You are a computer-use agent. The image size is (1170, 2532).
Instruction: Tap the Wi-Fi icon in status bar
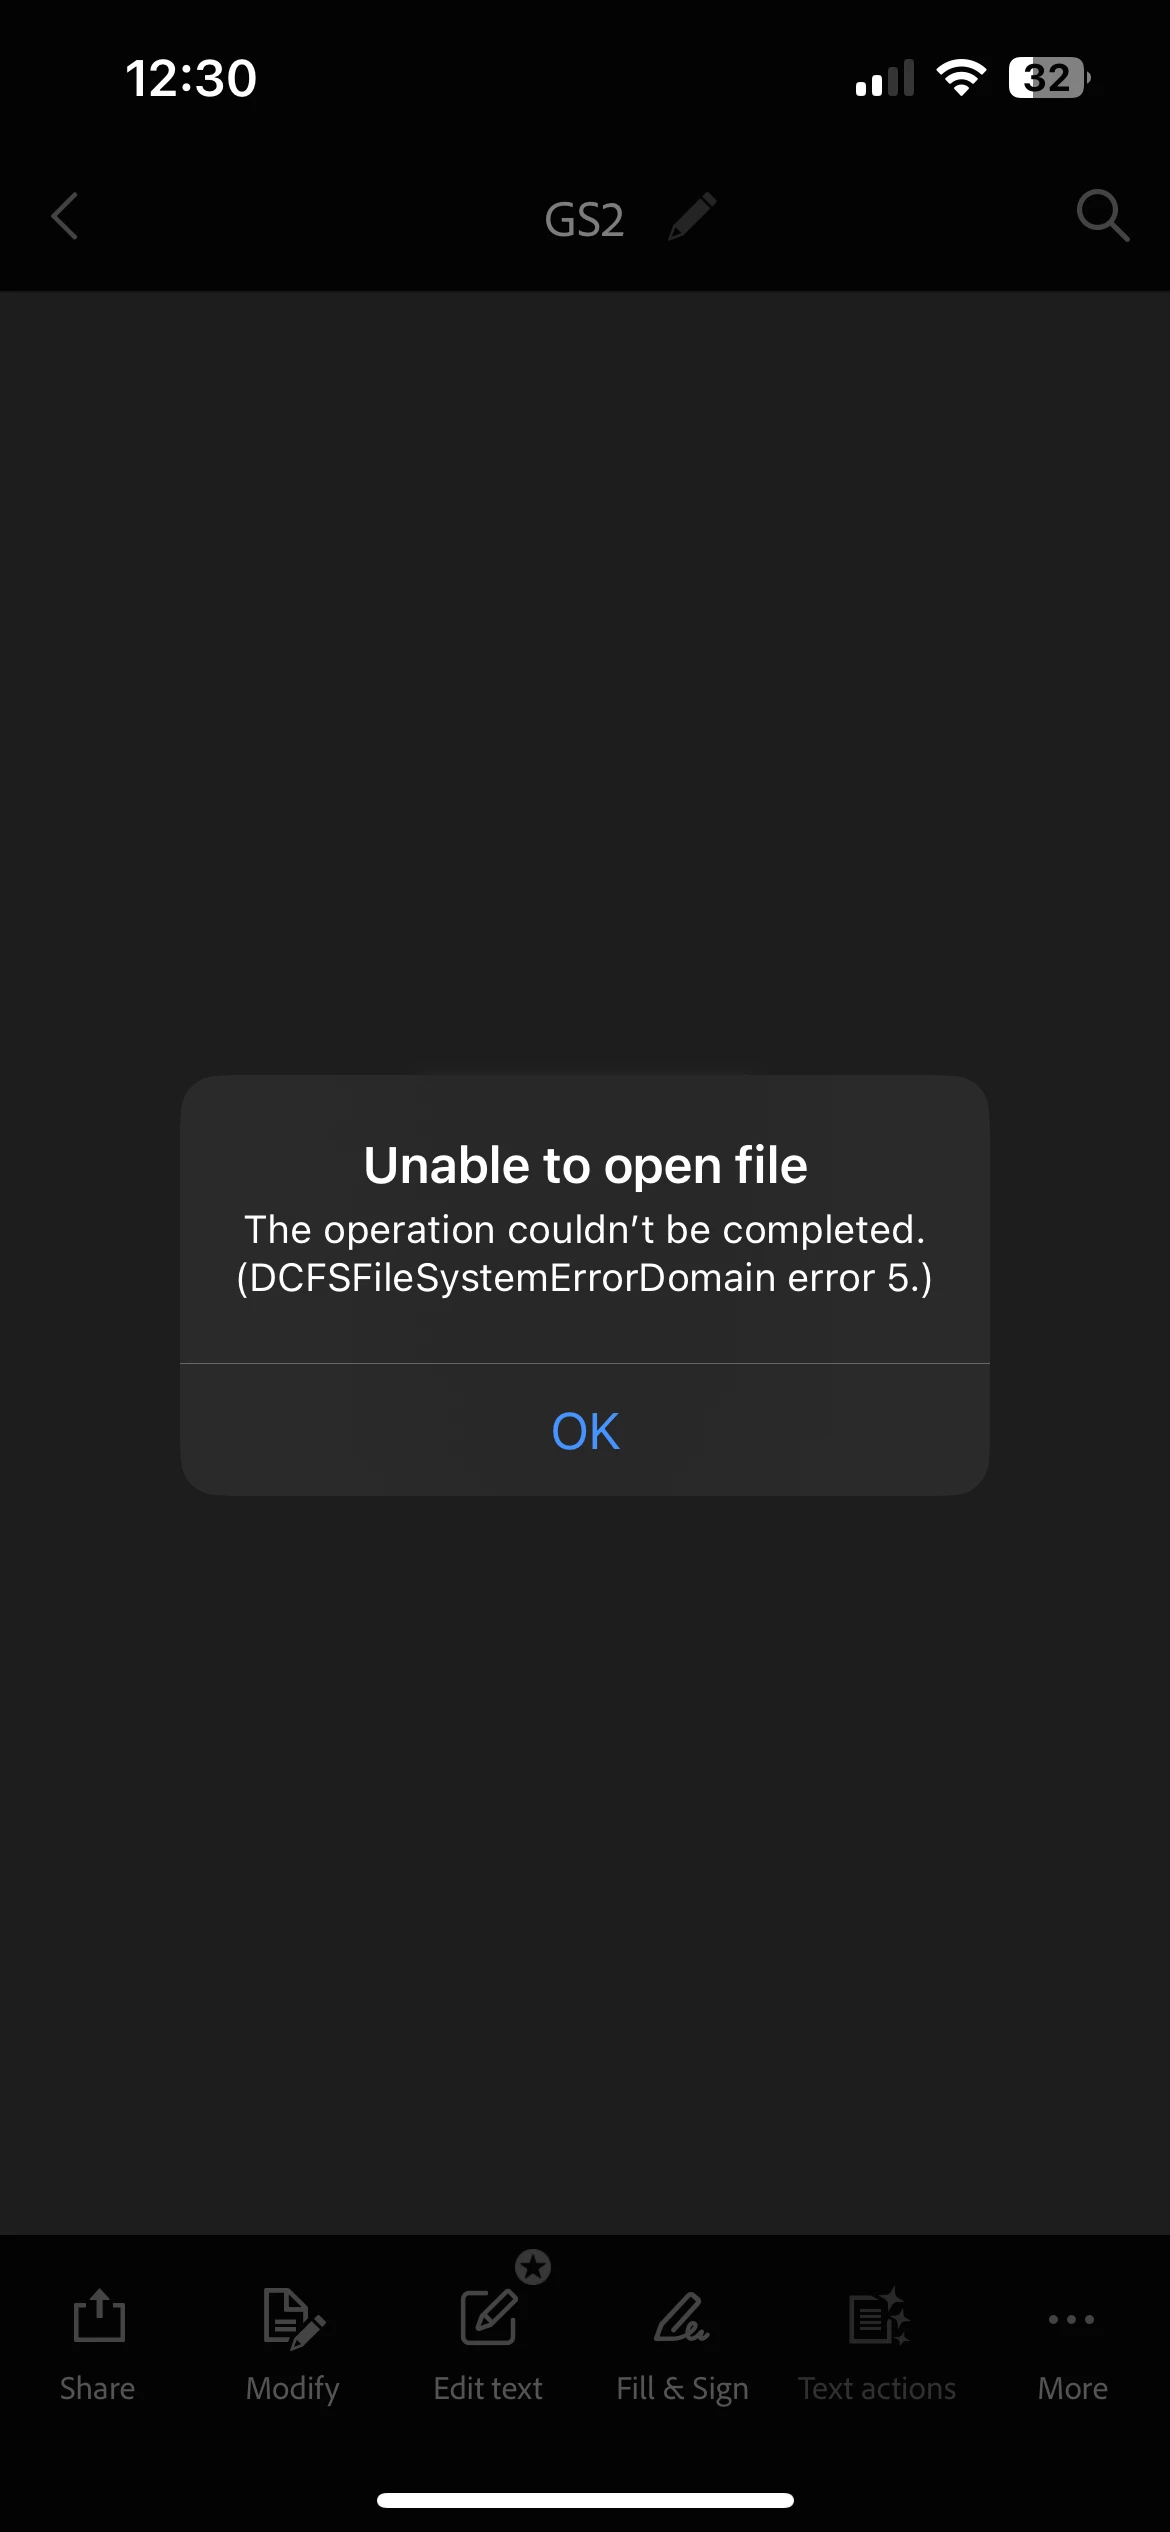point(961,78)
